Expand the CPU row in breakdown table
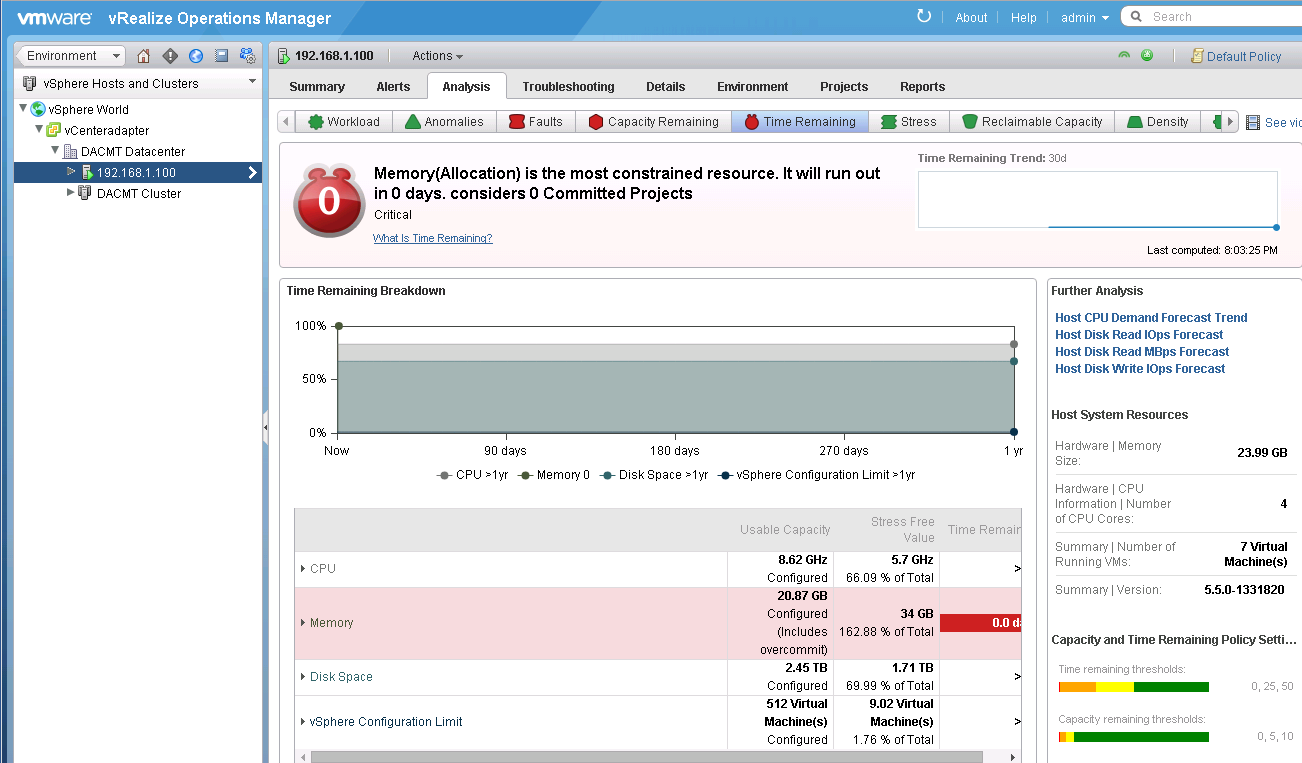This screenshot has height=763, width=1302. 303,568
